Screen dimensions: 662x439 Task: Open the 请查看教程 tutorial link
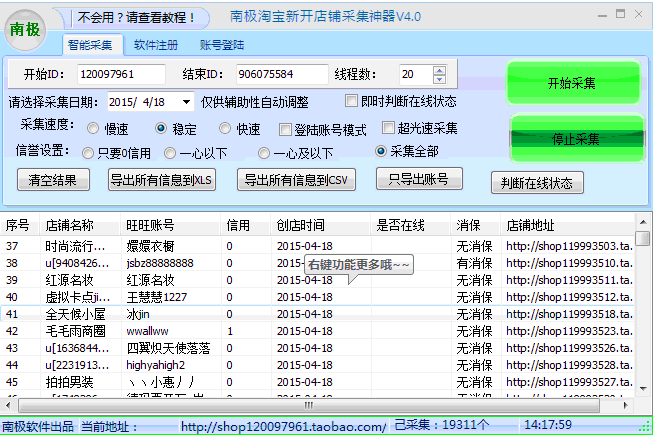pos(137,17)
